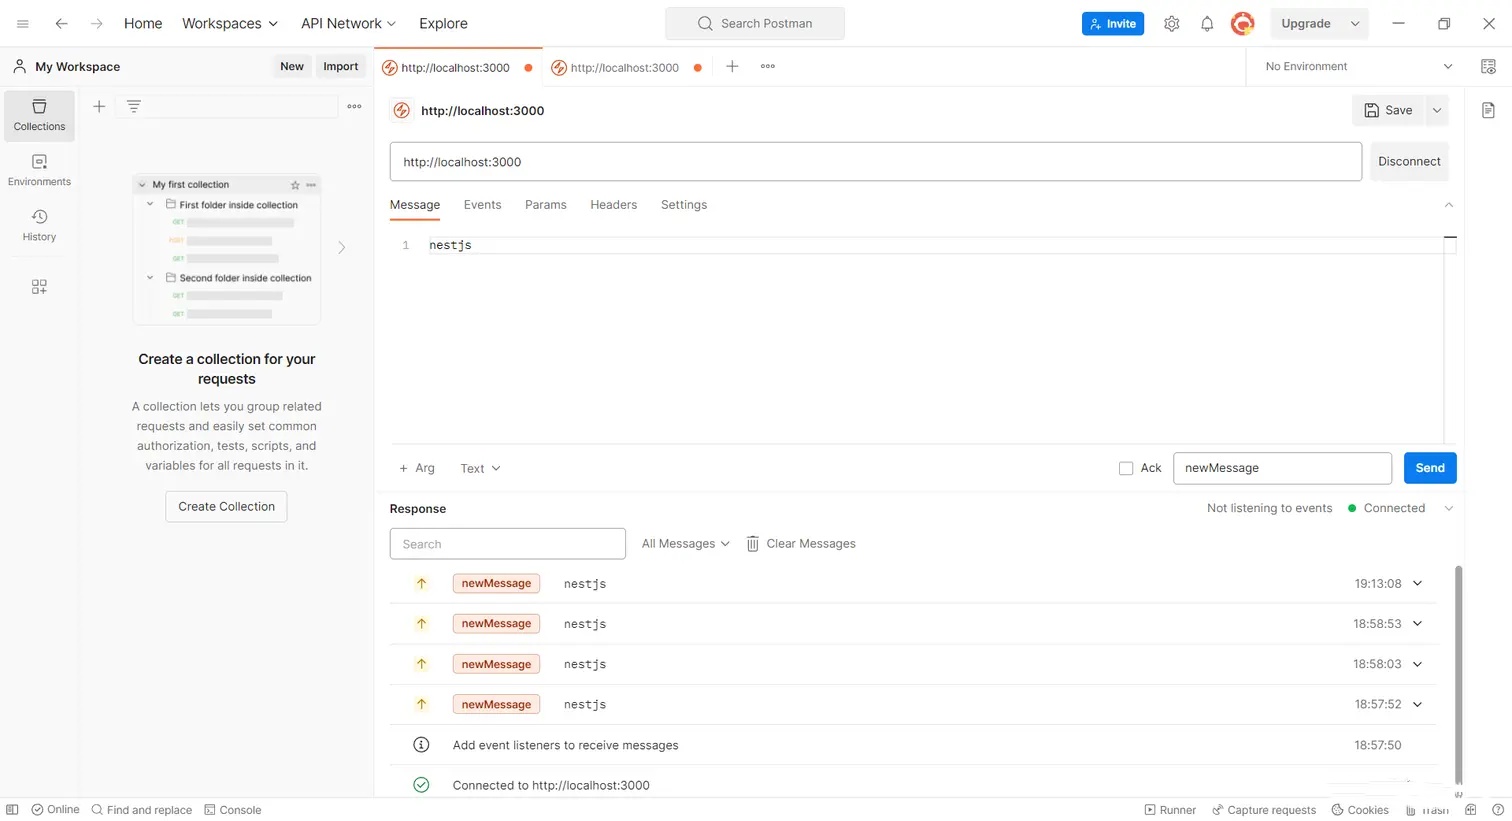
Task: Open the Console from status bar
Action: 233,810
